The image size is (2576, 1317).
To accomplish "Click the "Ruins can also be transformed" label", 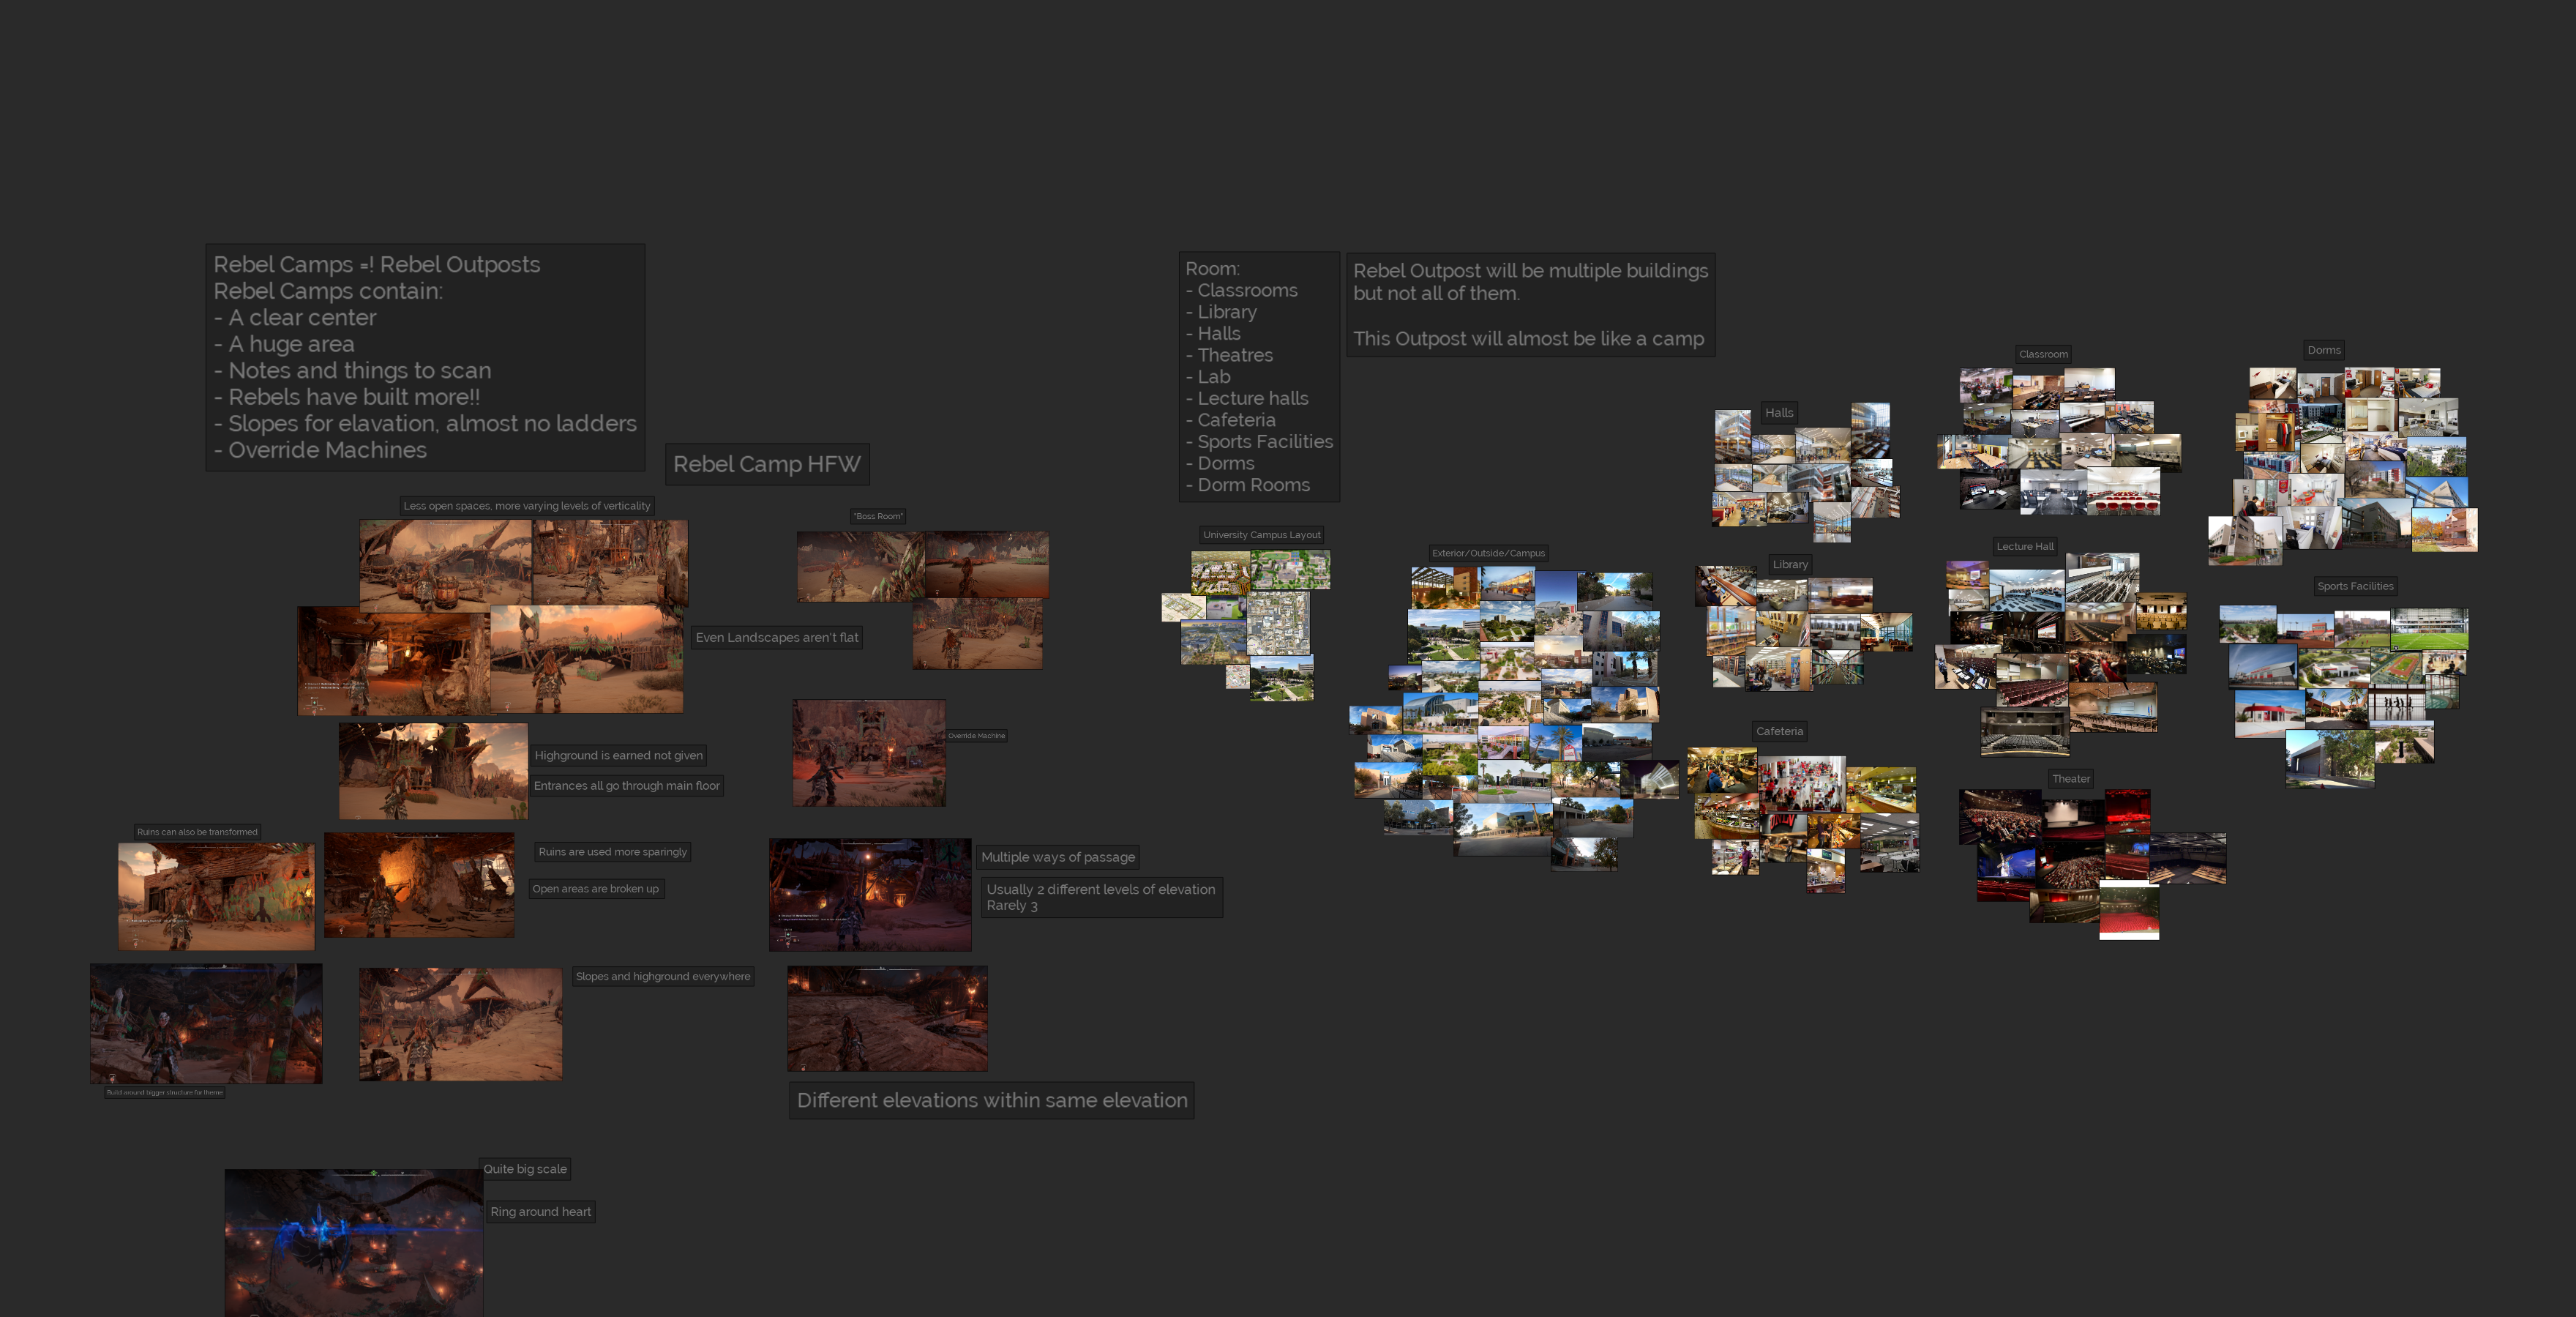I will 197,831.
